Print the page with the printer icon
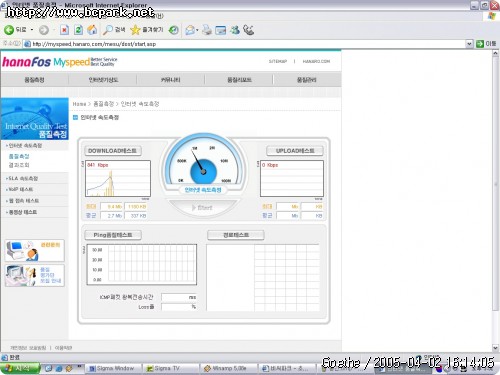 point(207,30)
